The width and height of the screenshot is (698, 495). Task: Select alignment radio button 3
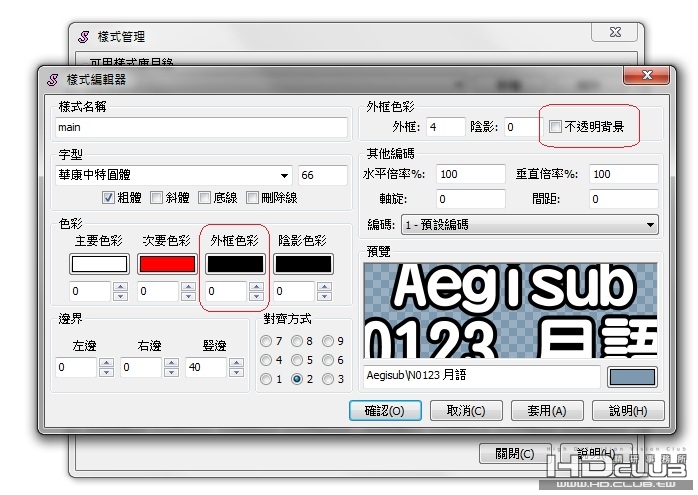(328, 379)
